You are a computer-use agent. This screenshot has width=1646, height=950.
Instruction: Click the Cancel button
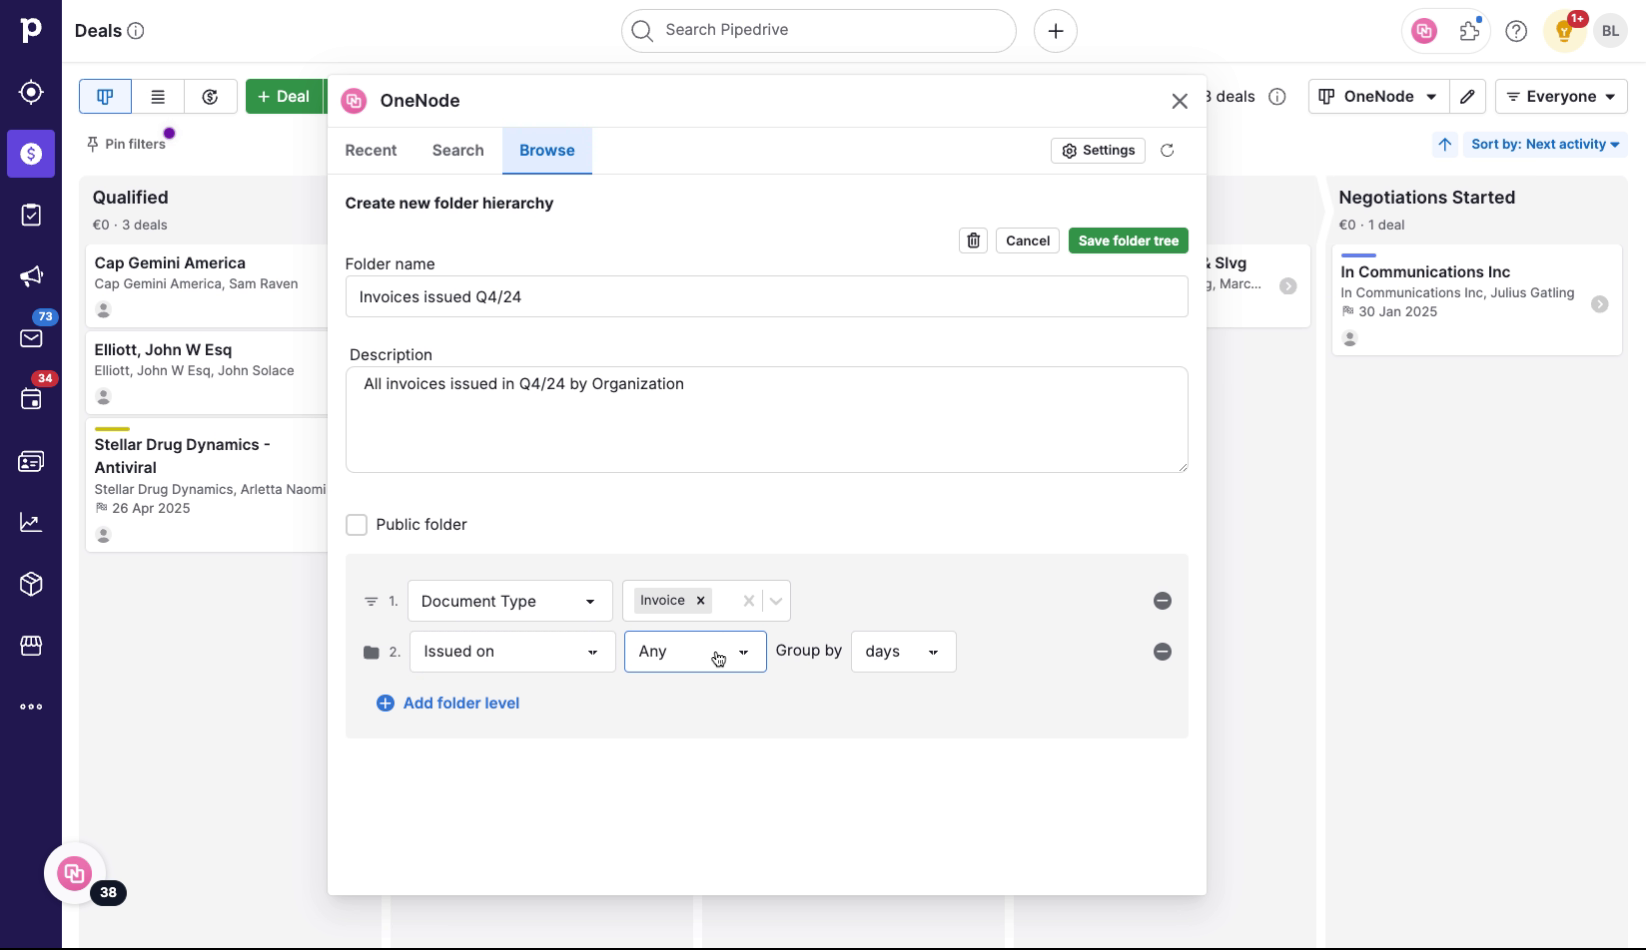point(1027,241)
